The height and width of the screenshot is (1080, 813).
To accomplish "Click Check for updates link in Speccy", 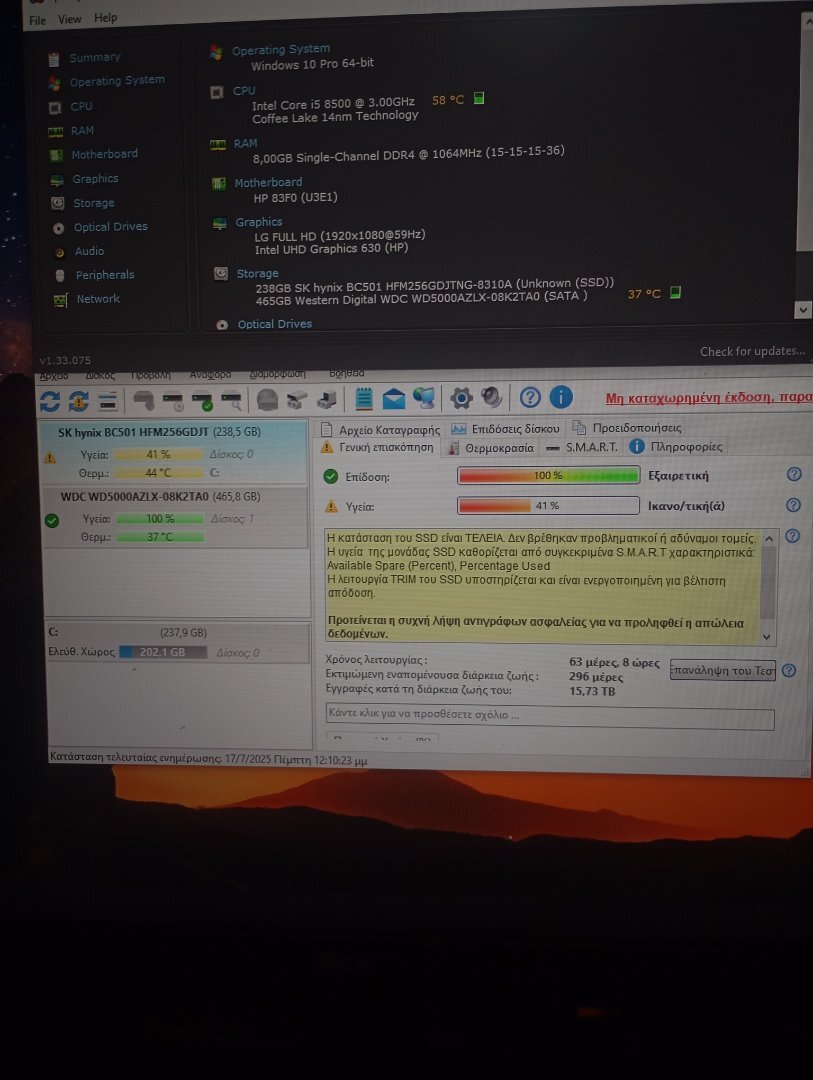I will click(x=752, y=351).
